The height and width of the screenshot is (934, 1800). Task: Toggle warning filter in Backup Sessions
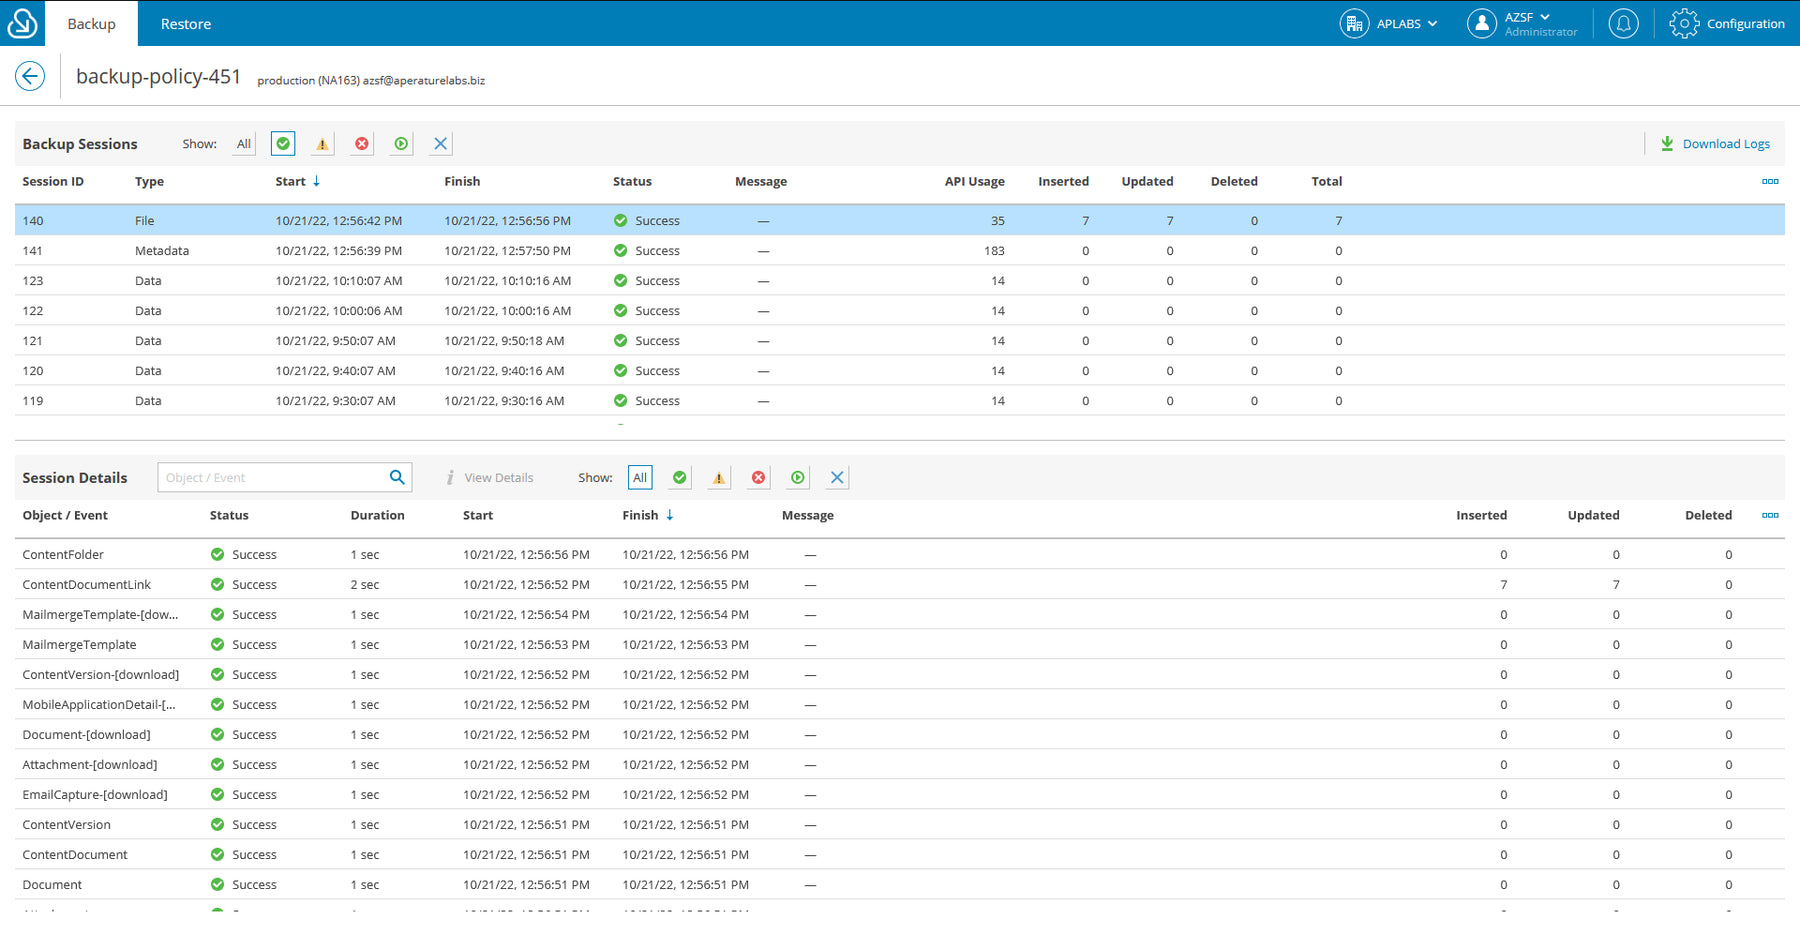(322, 144)
